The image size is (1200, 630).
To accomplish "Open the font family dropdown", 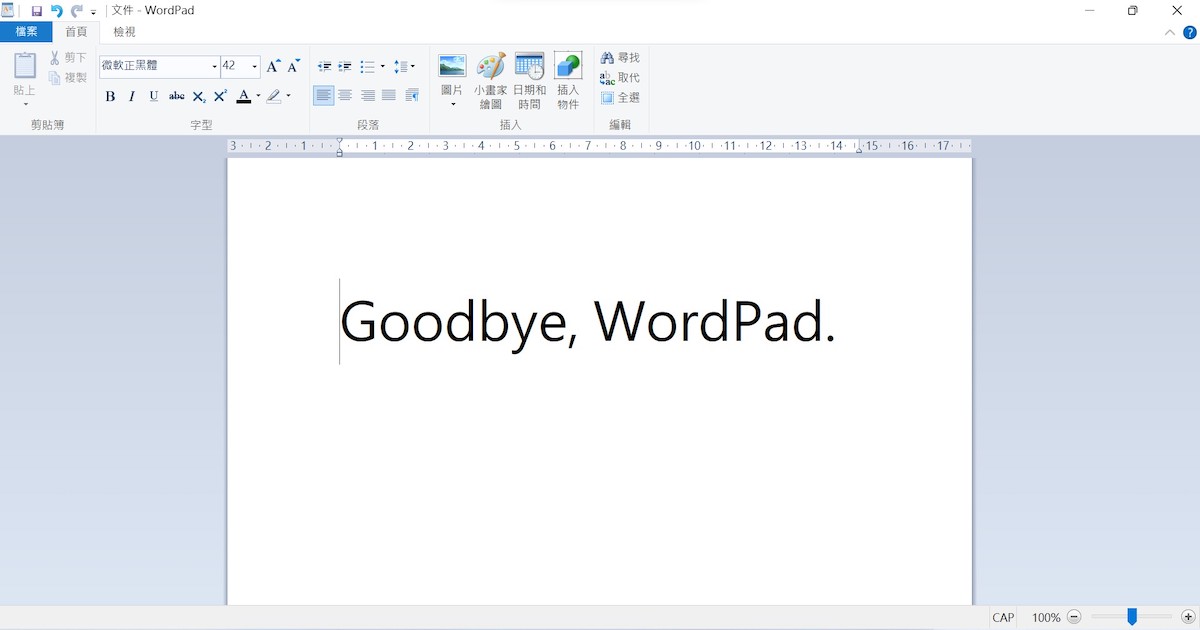I will (x=216, y=66).
